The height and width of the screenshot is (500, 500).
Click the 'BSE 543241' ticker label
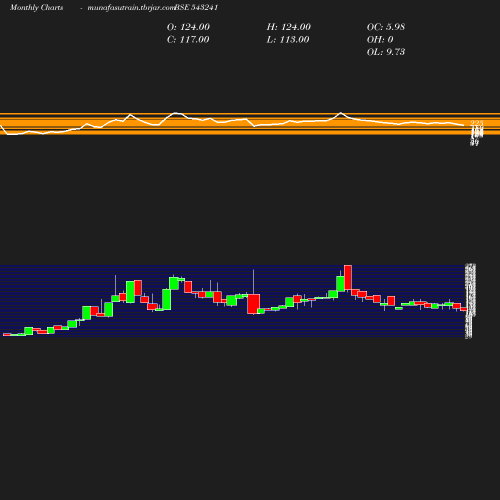(x=196, y=8)
